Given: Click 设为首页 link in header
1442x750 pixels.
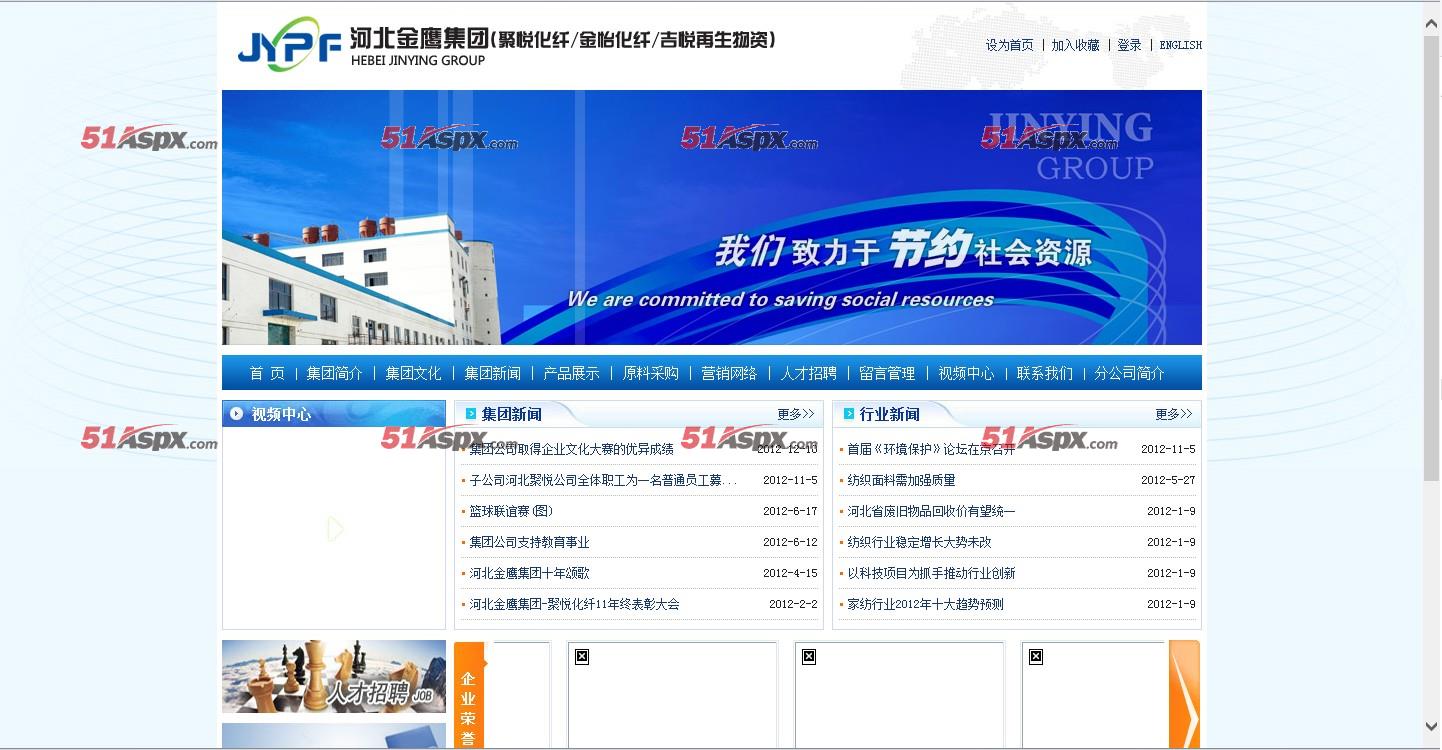Looking at the screenshot, I should (1010, 45).
